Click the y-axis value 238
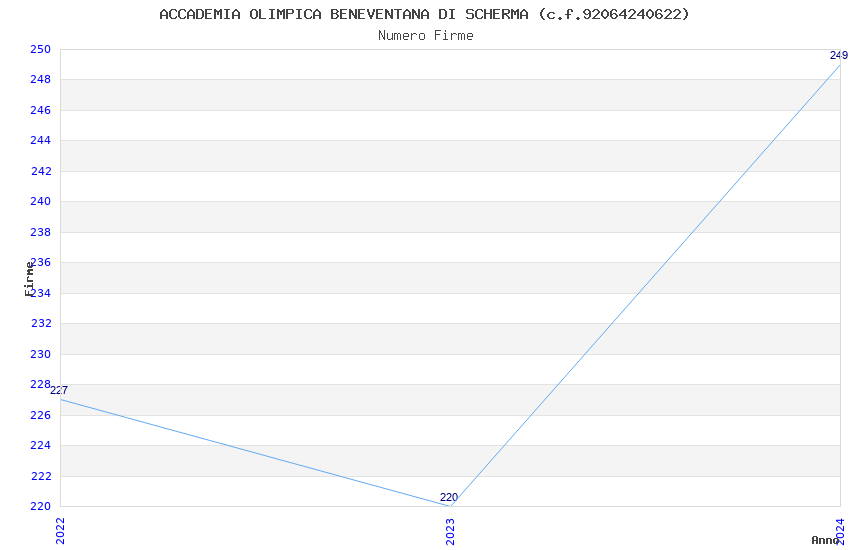Viewport: 850px width, 550px height. tap(41, 232)
